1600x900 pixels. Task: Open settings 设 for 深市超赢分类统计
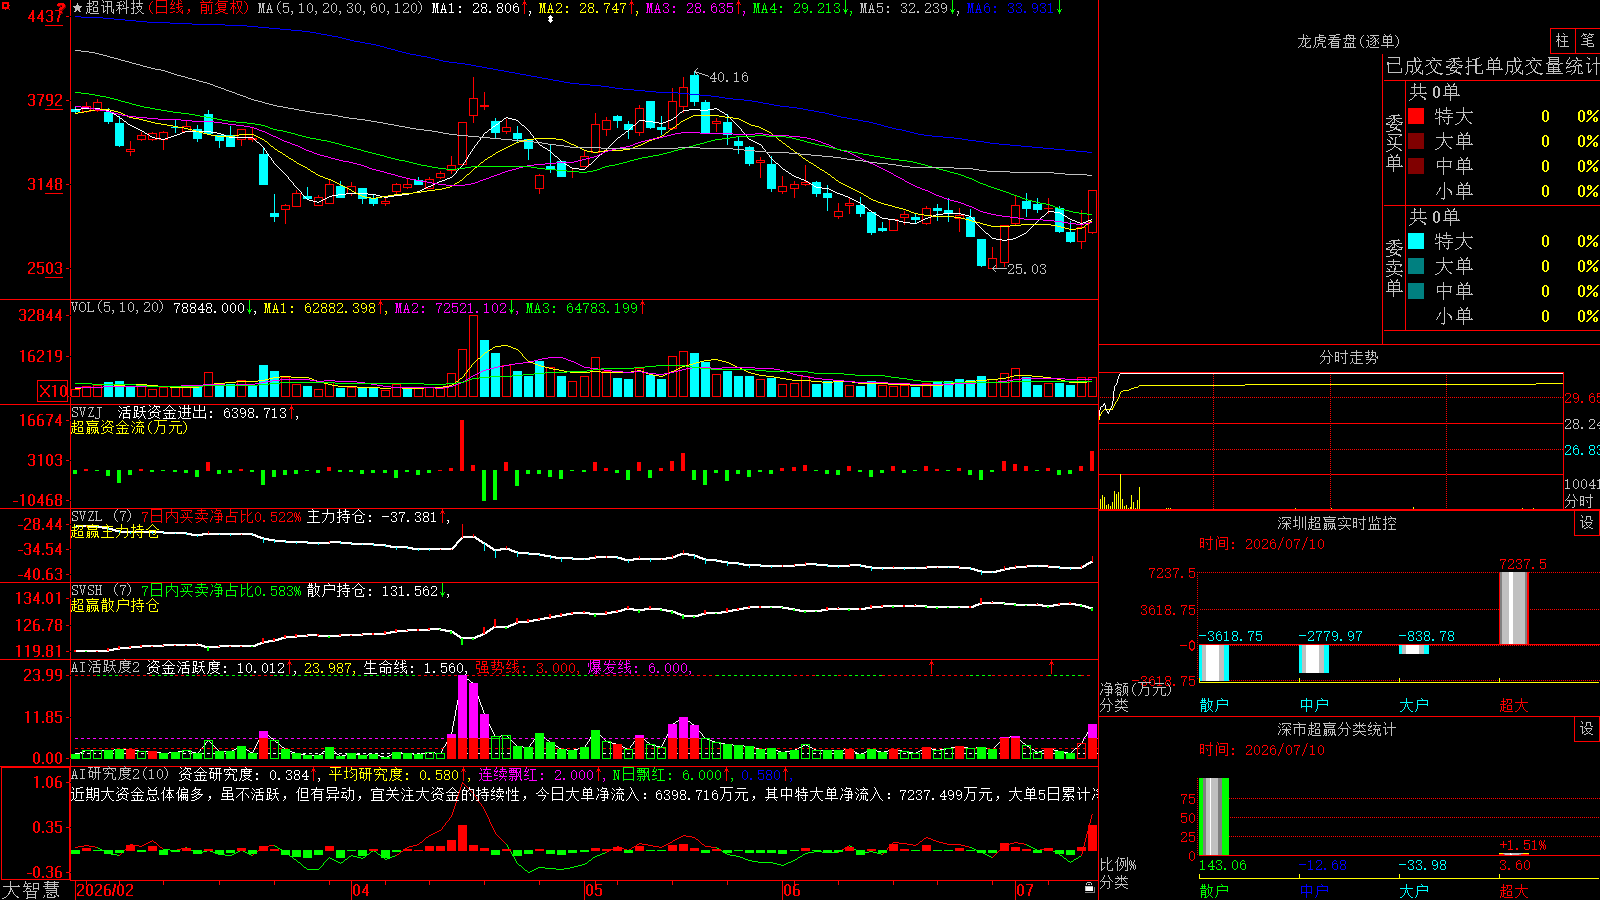(x=1587, y=729)
